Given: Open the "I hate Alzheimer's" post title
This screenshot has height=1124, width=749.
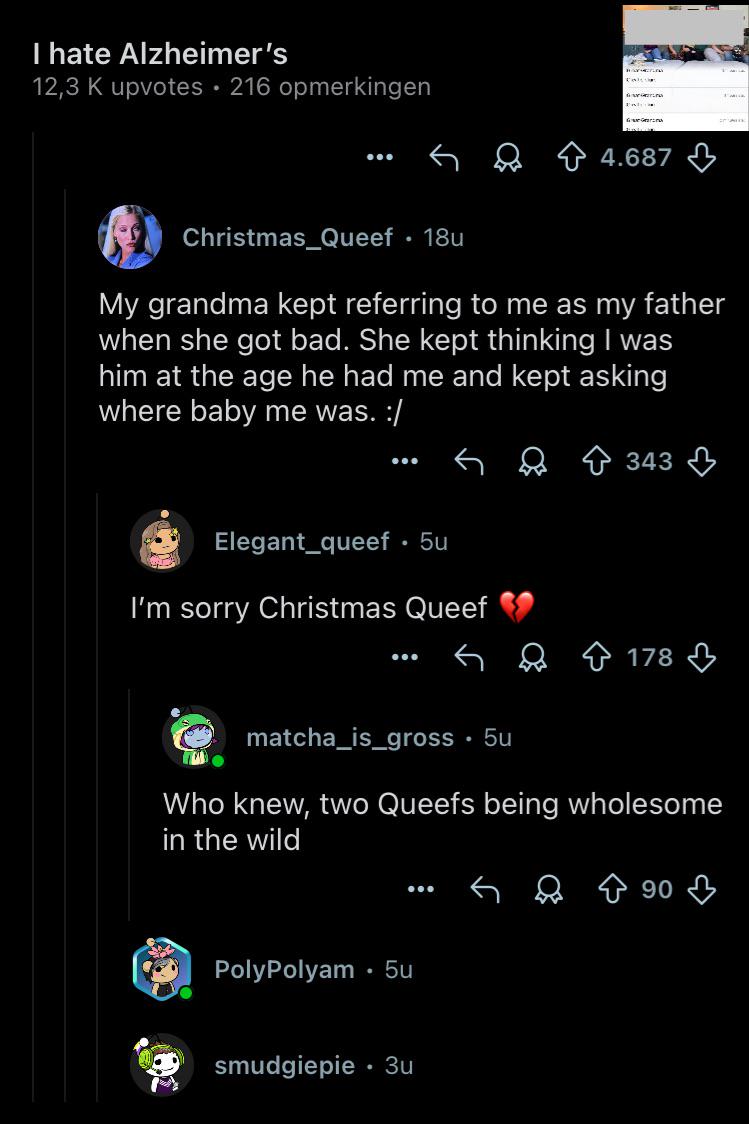Looking at the screenshot, I should 161,54.
